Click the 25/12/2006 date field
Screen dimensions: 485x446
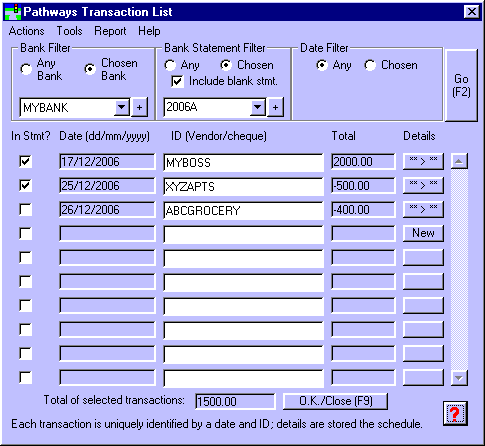point(107,186)
